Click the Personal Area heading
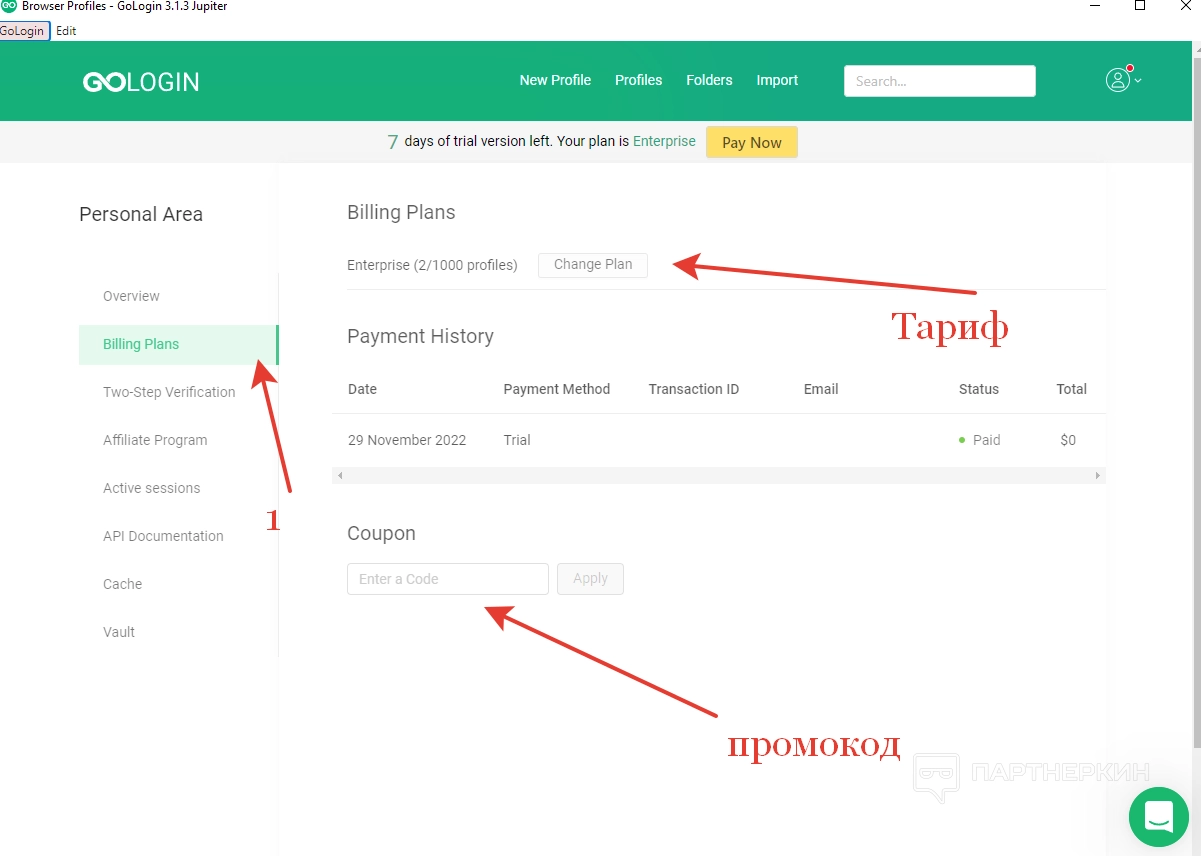The width and height of the screenshot is (1201, 856). (x=141, y=214)
